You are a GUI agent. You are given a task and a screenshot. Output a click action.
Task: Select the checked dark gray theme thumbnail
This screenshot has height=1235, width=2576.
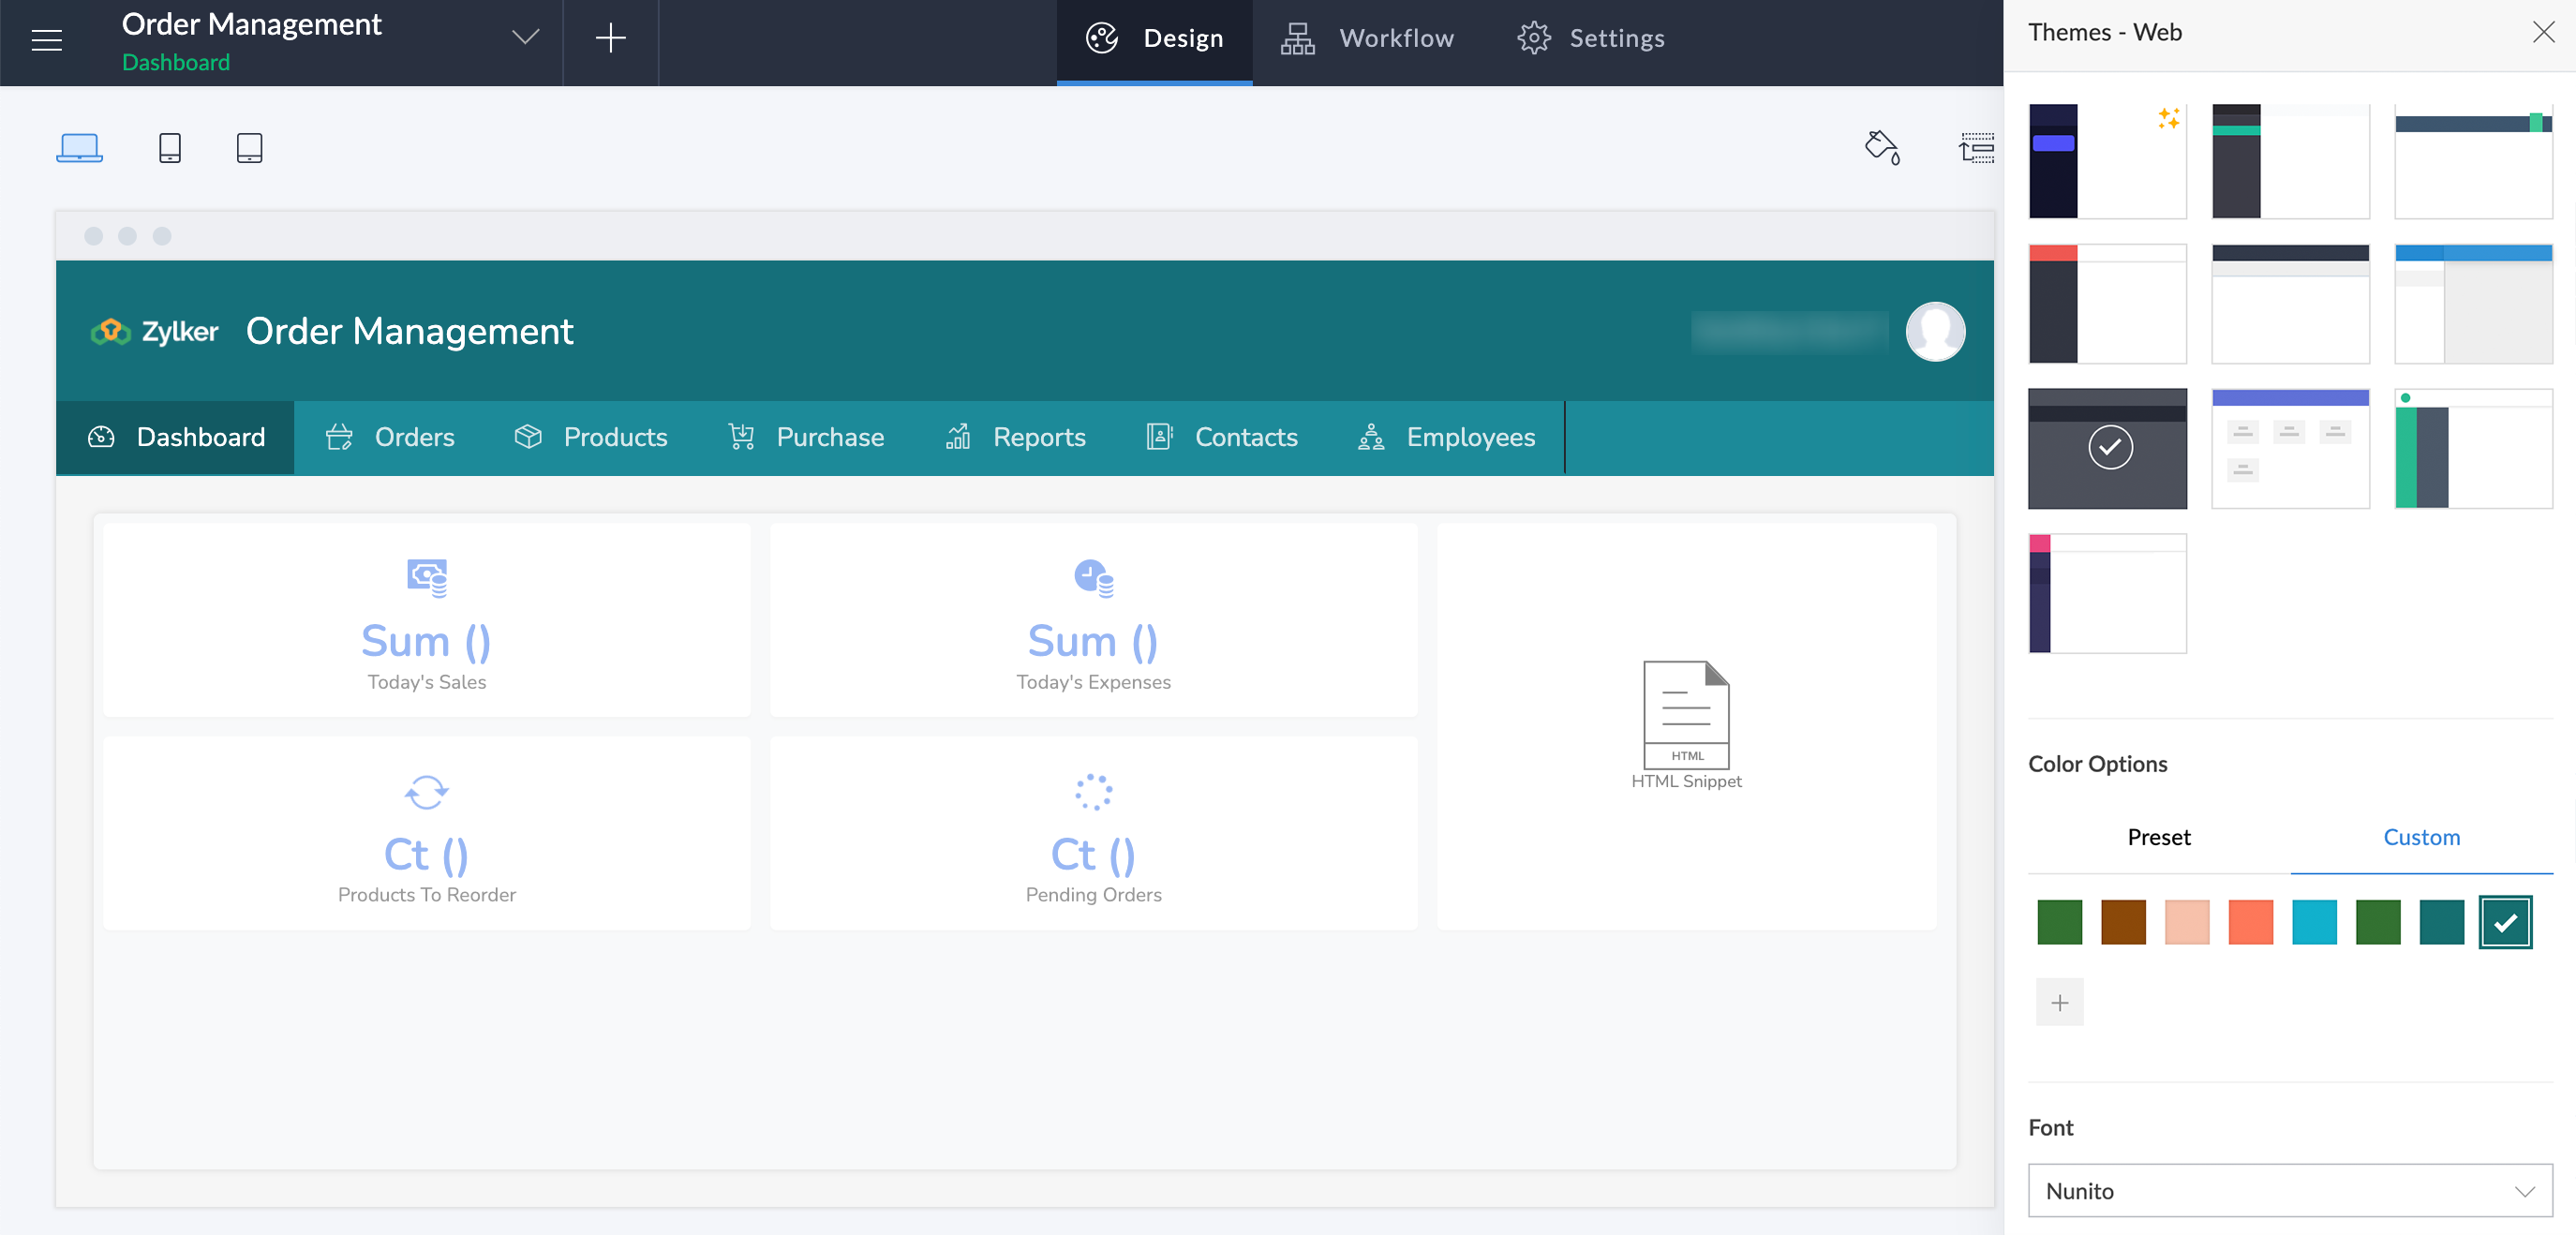[2107, 448]
